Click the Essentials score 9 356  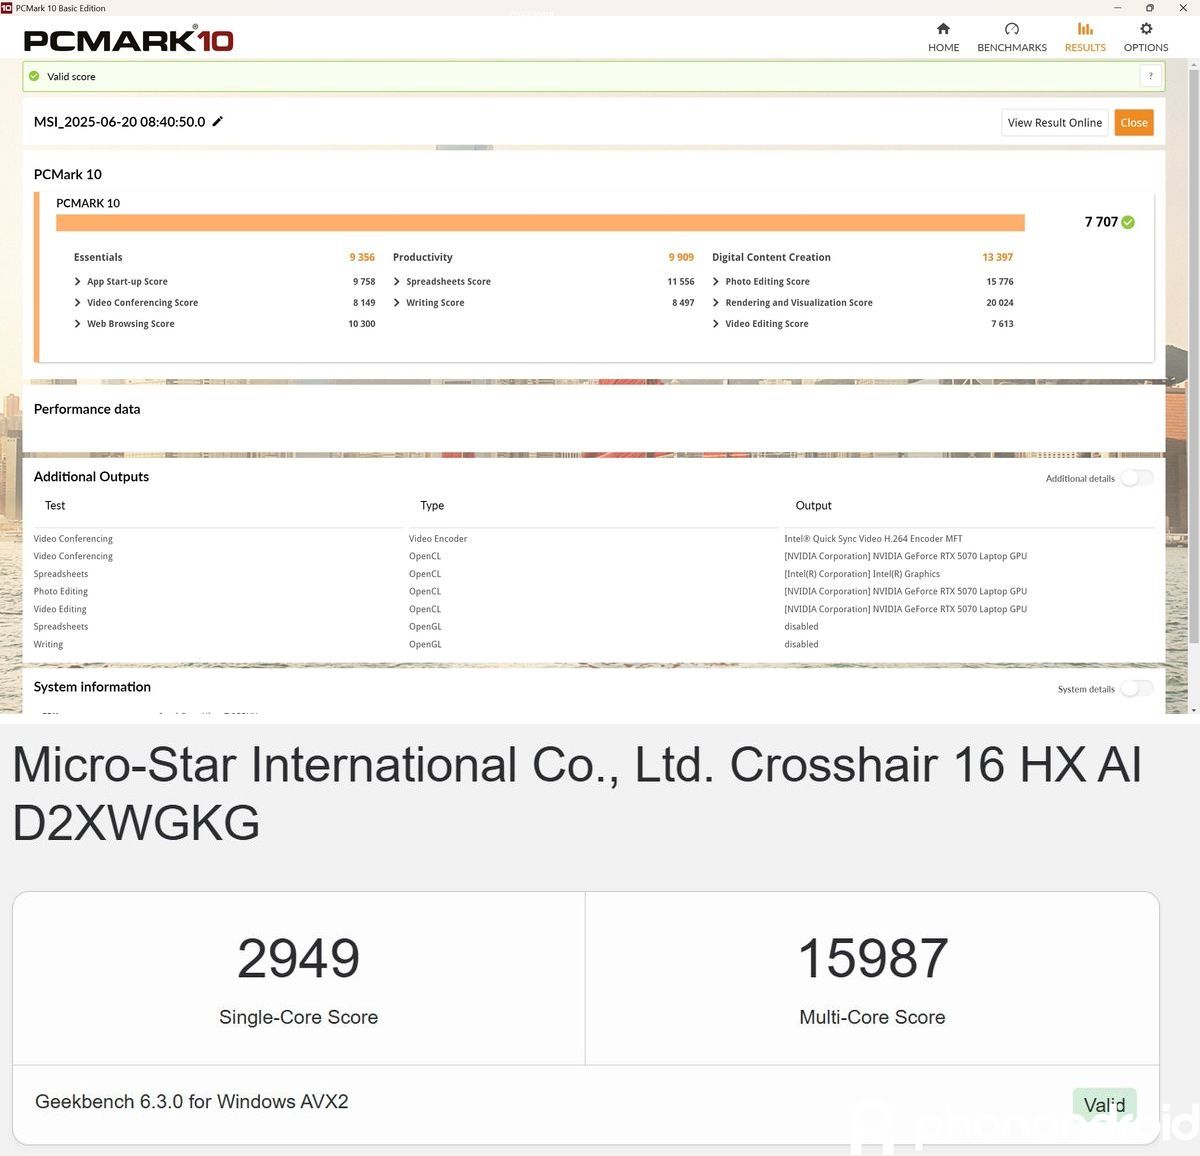click(362, 257)
